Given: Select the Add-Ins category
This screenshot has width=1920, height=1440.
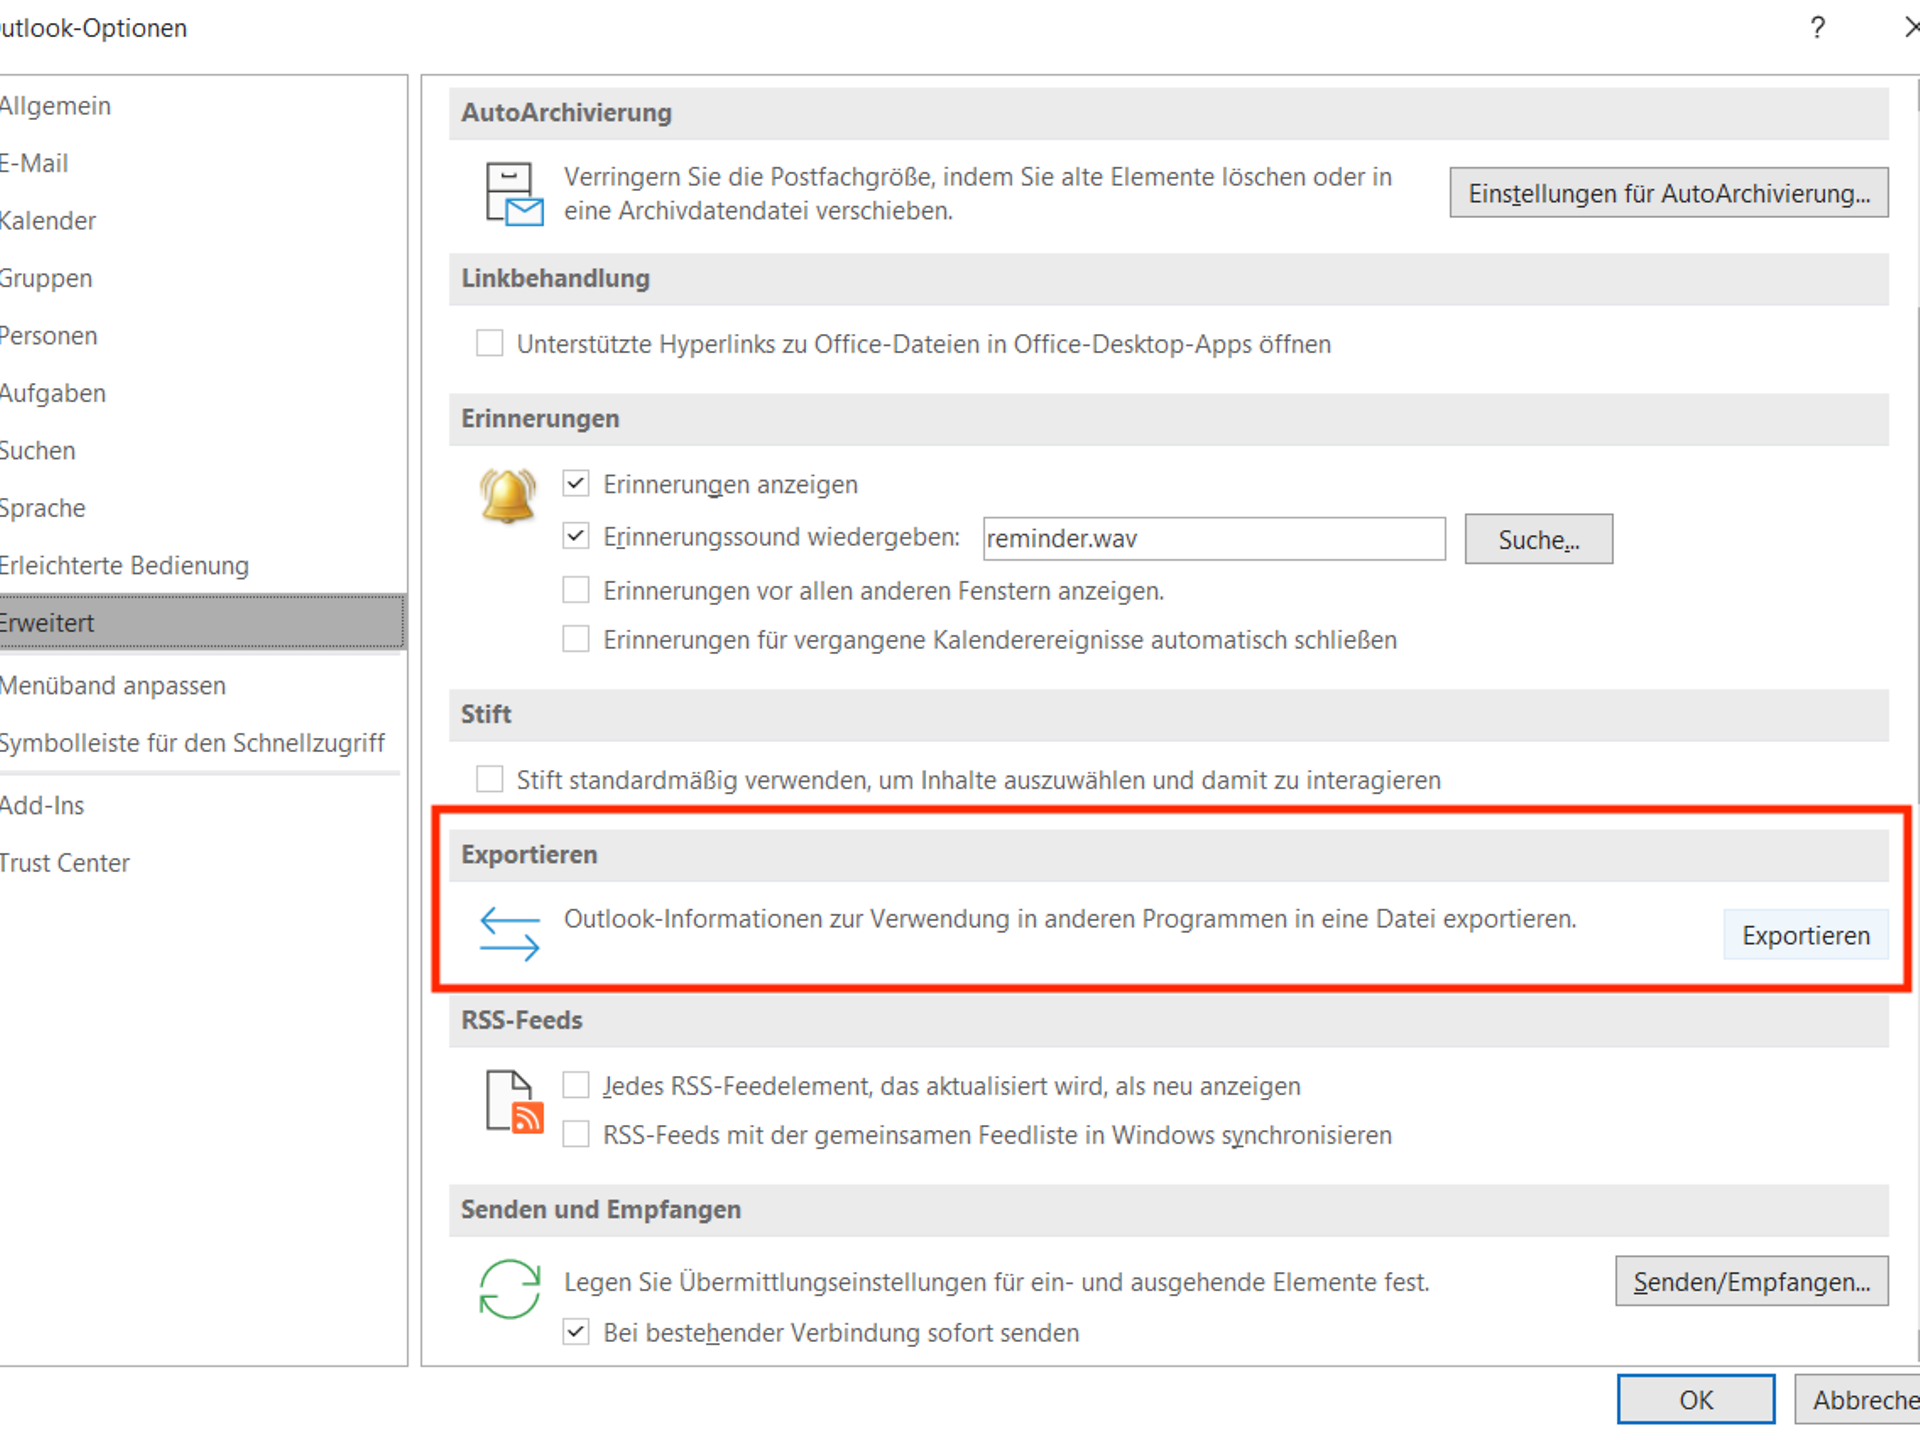Looking at the screenshot, I should [x=42, y=805].
